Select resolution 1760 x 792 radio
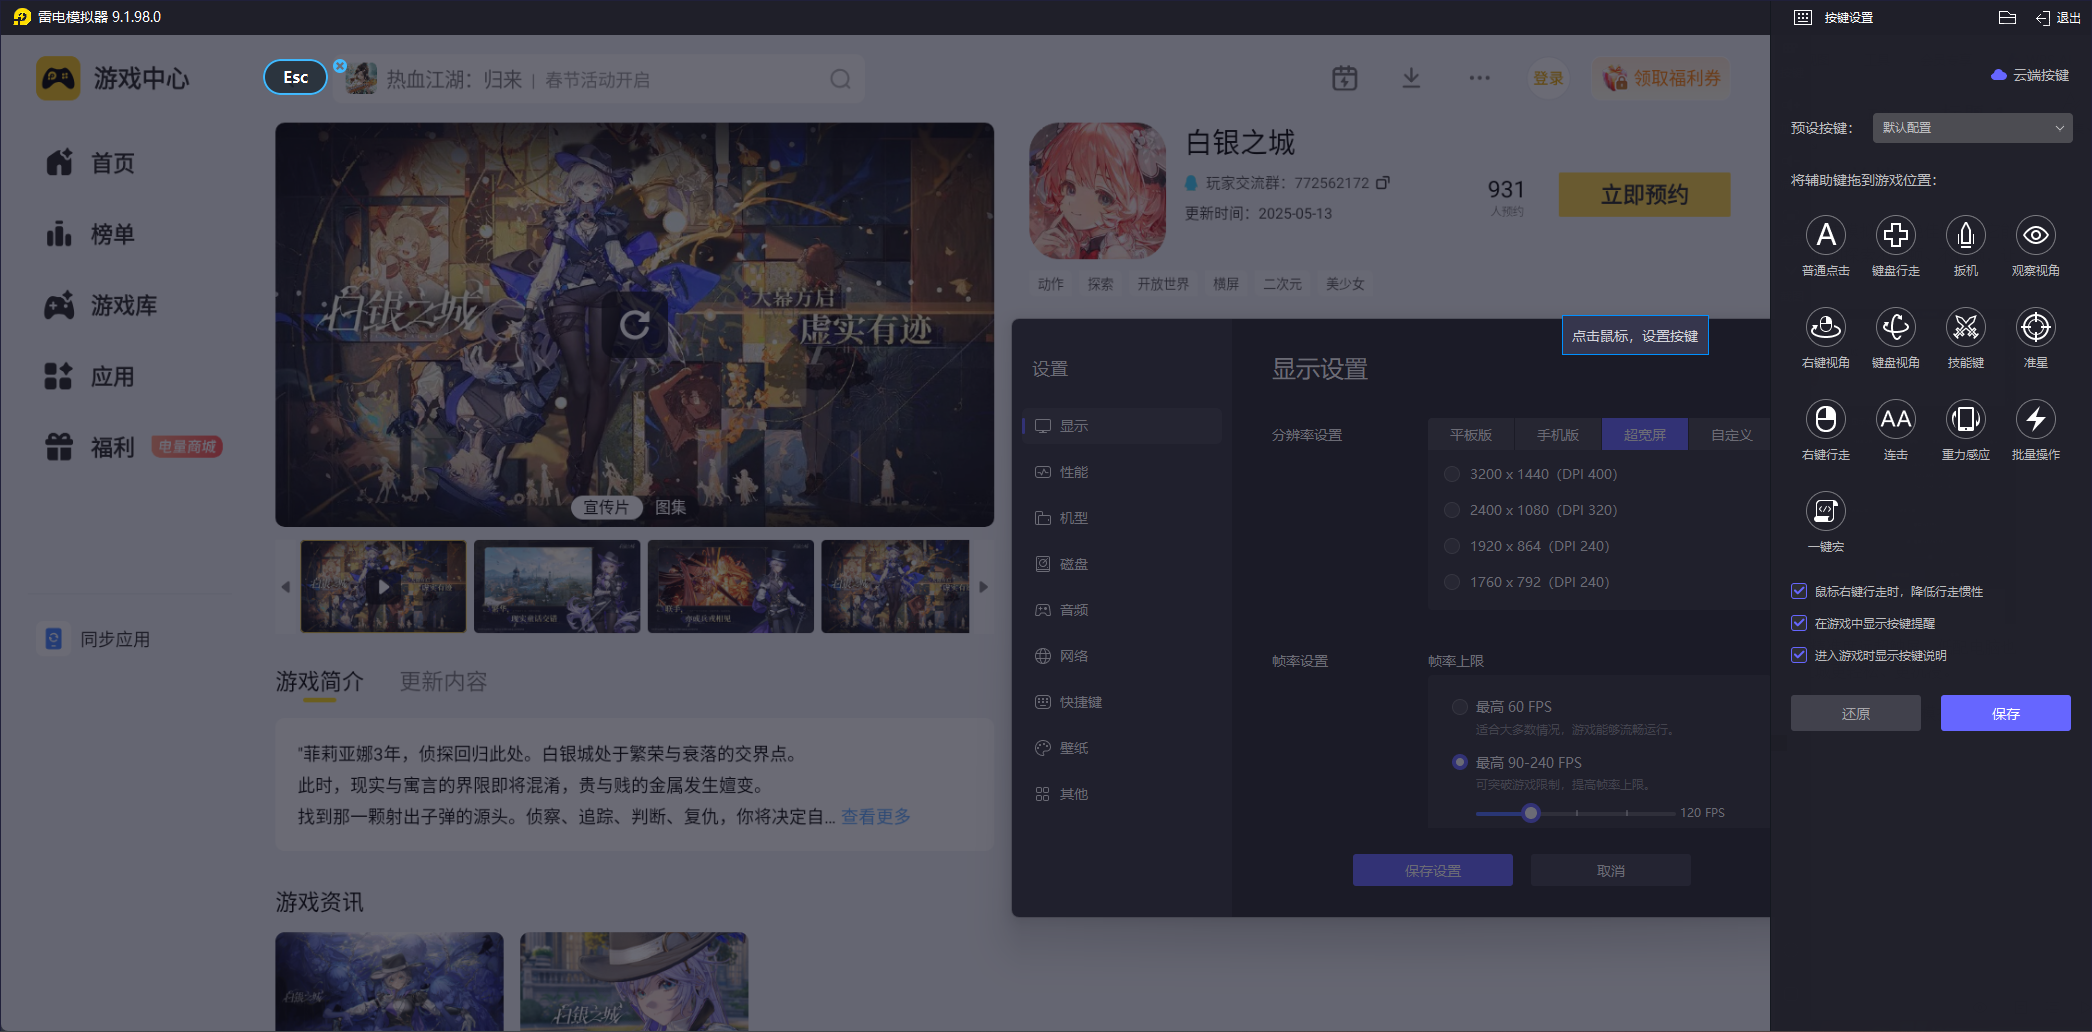 pos(1452,582)
